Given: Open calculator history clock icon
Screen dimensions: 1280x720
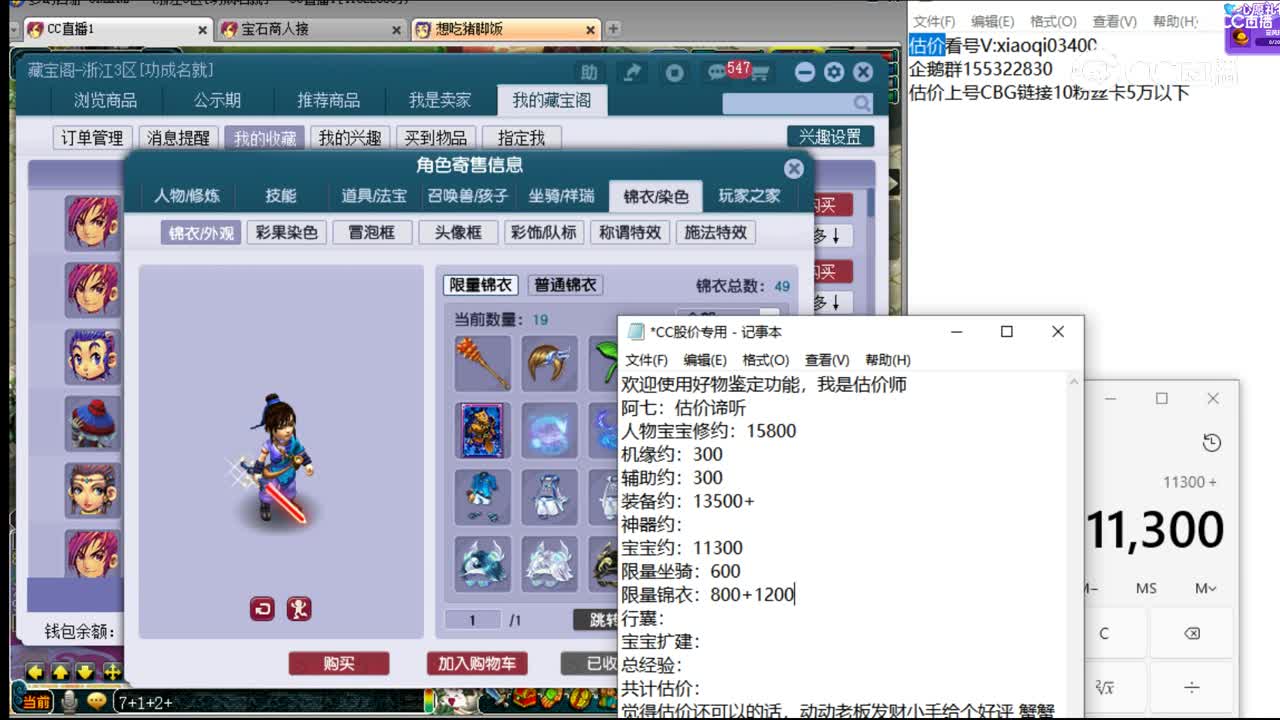Looking at the screenshot, I should point(1211,443).
